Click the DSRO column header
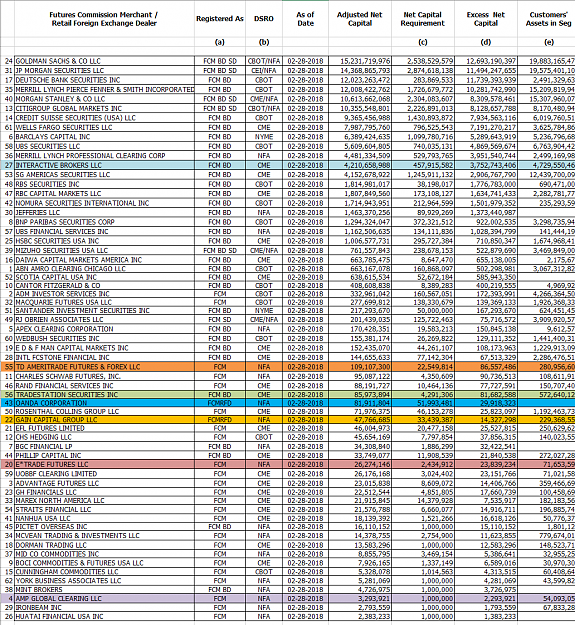Image resolution: width=575 pixels, height=625 pixels. tap(264, 19)
